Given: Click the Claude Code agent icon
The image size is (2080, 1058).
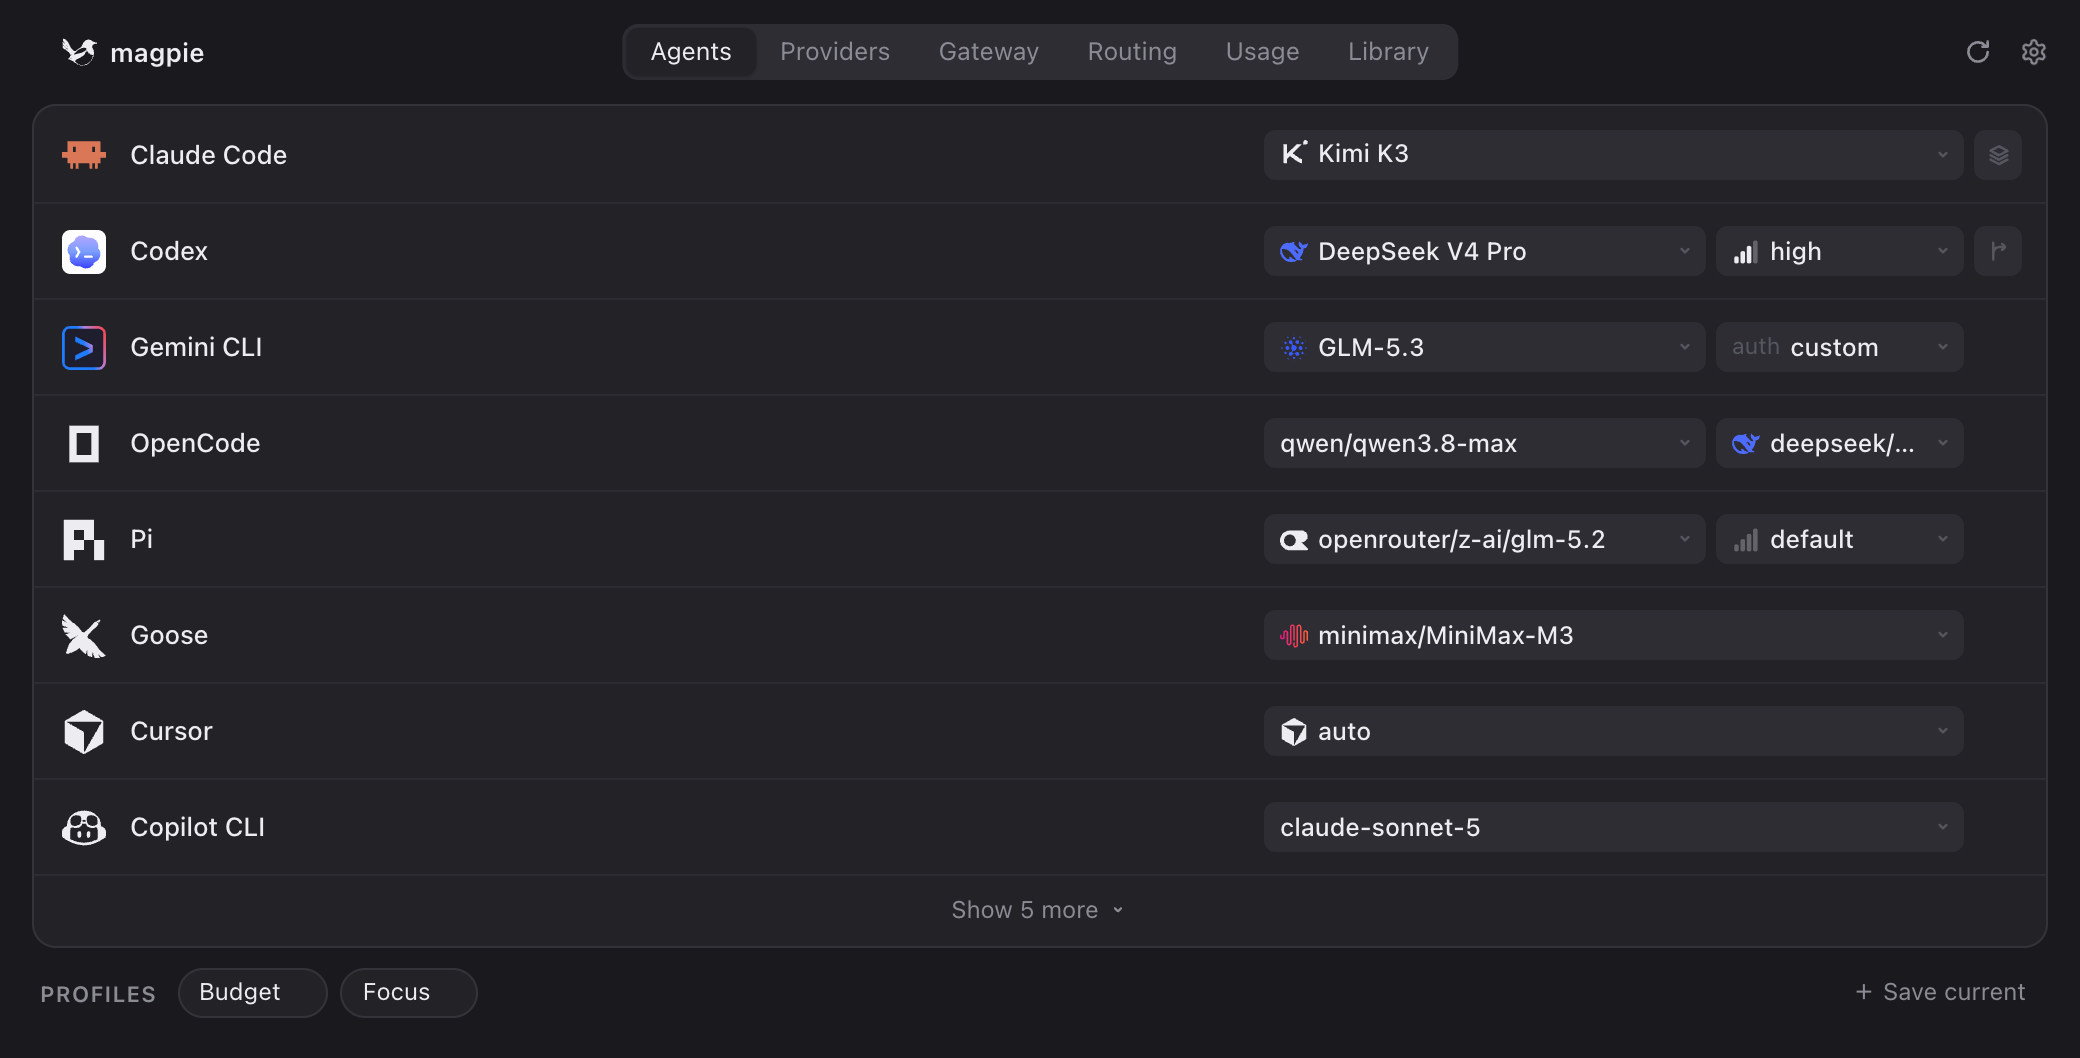Looking at the screenshot, I should tap(84, 155).
